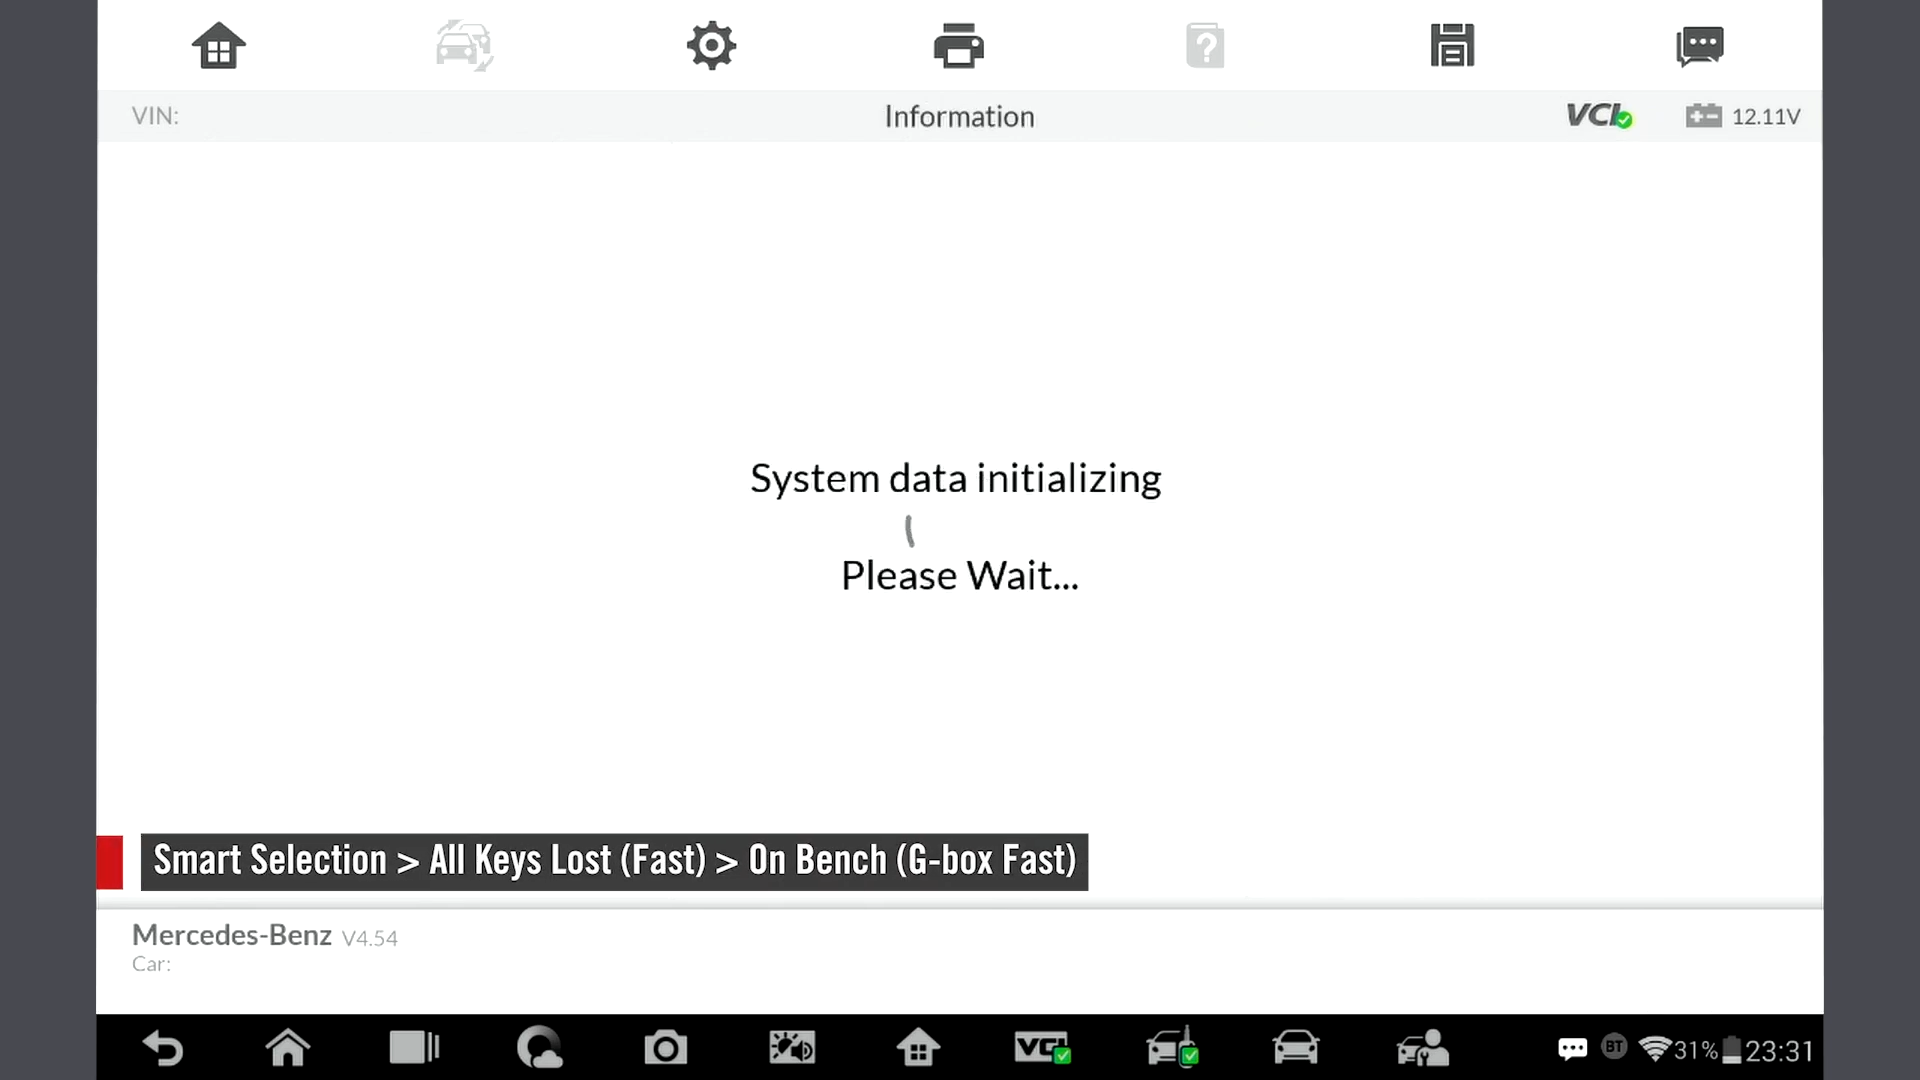
Task: Open the vehicle/car selection panel
Action: pyautogui.click(x=463, y=45)
